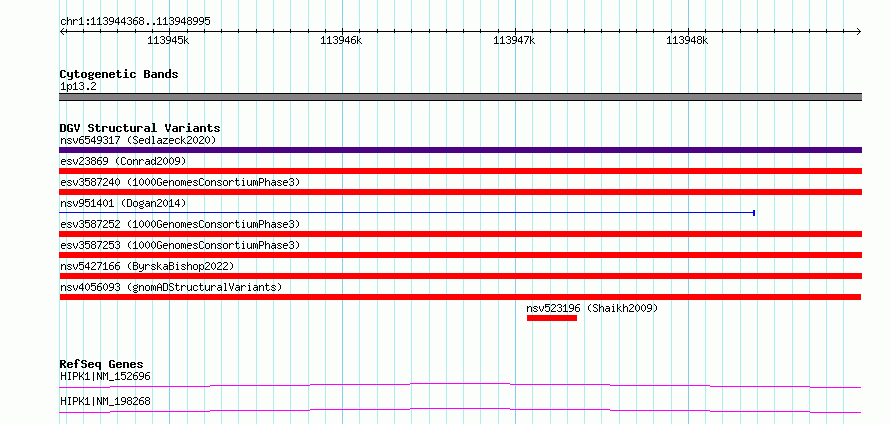This screenshot has width=890, height=424.
Task: Open the HIPK1|NM_152696 gene label
Action: [106, 376]
